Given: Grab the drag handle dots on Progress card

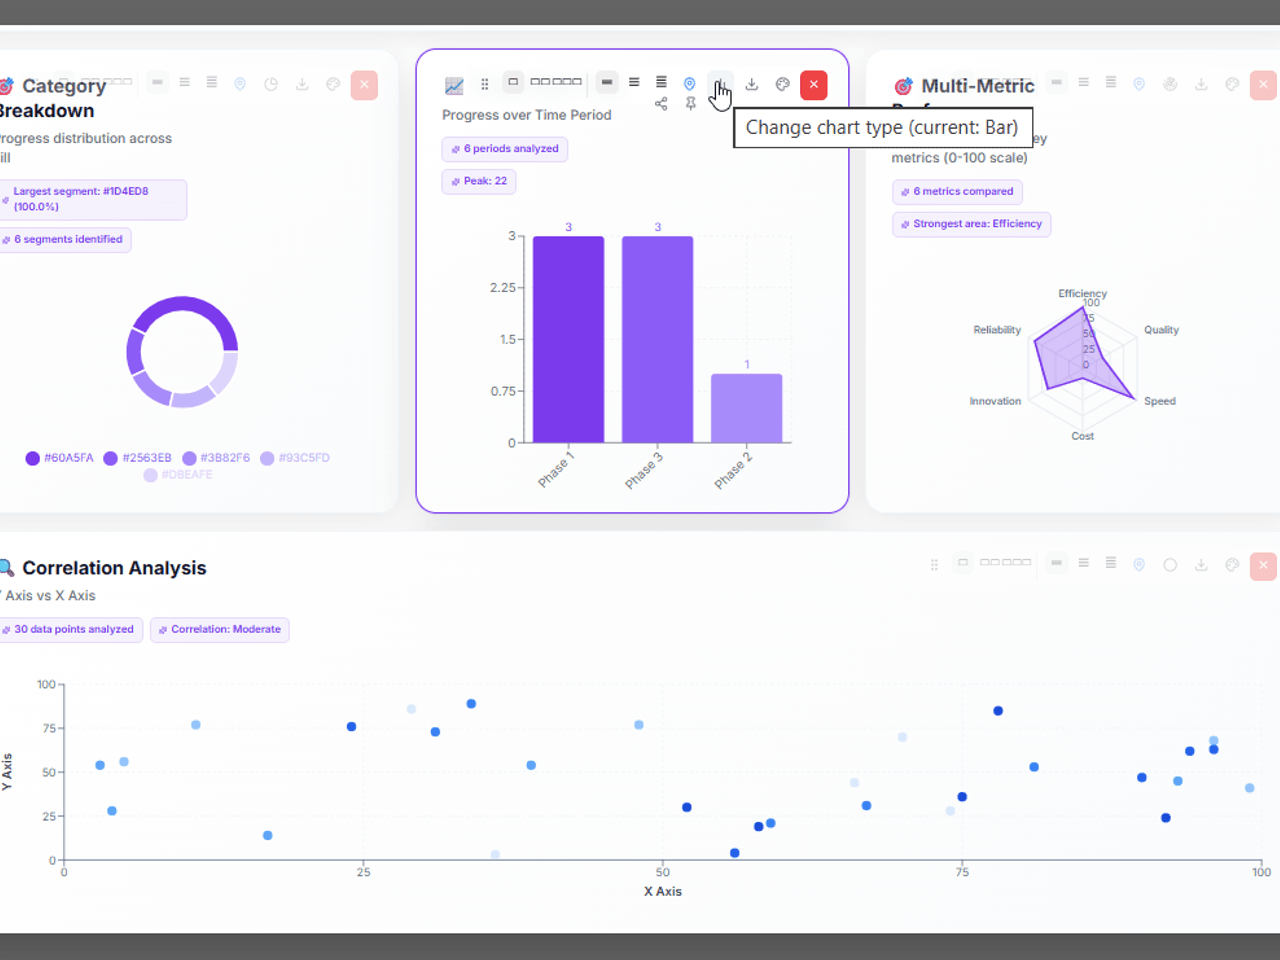Looking at the screenshot, I should (x=485, y=84).
